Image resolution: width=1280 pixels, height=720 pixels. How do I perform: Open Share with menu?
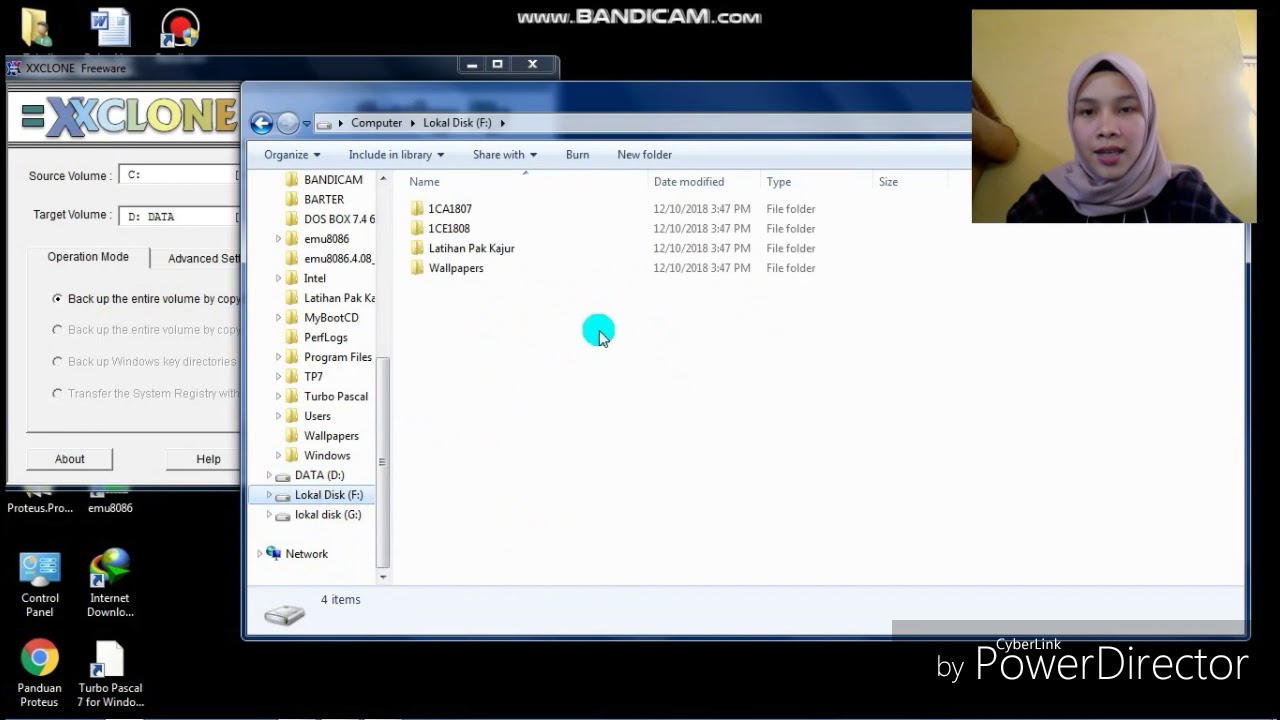click(505, 155)
